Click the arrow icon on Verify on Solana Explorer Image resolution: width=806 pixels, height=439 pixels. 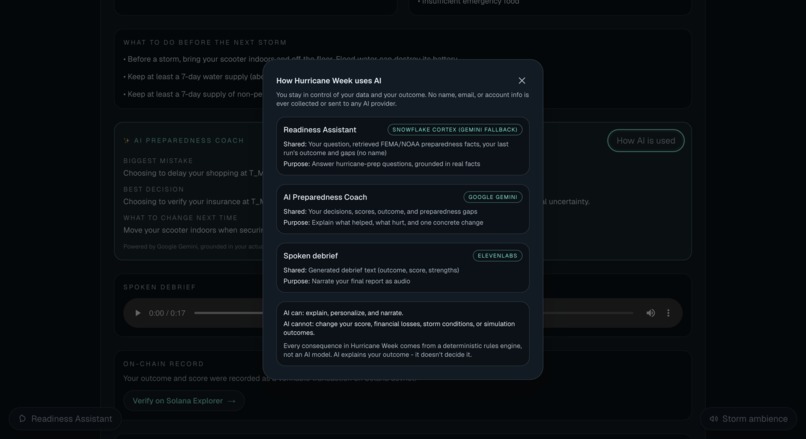click(x=231, y=401)
